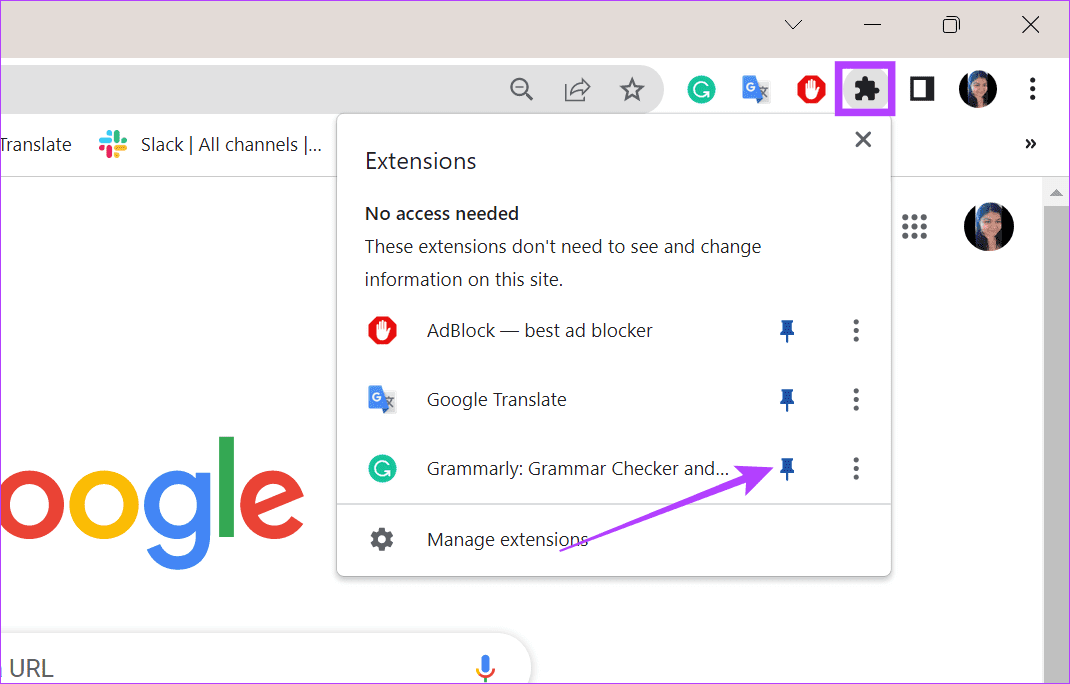Click the page scrollbar up arrow
The height and width of the screenshot is (684, 1070).
click(x=1056, y=193)
